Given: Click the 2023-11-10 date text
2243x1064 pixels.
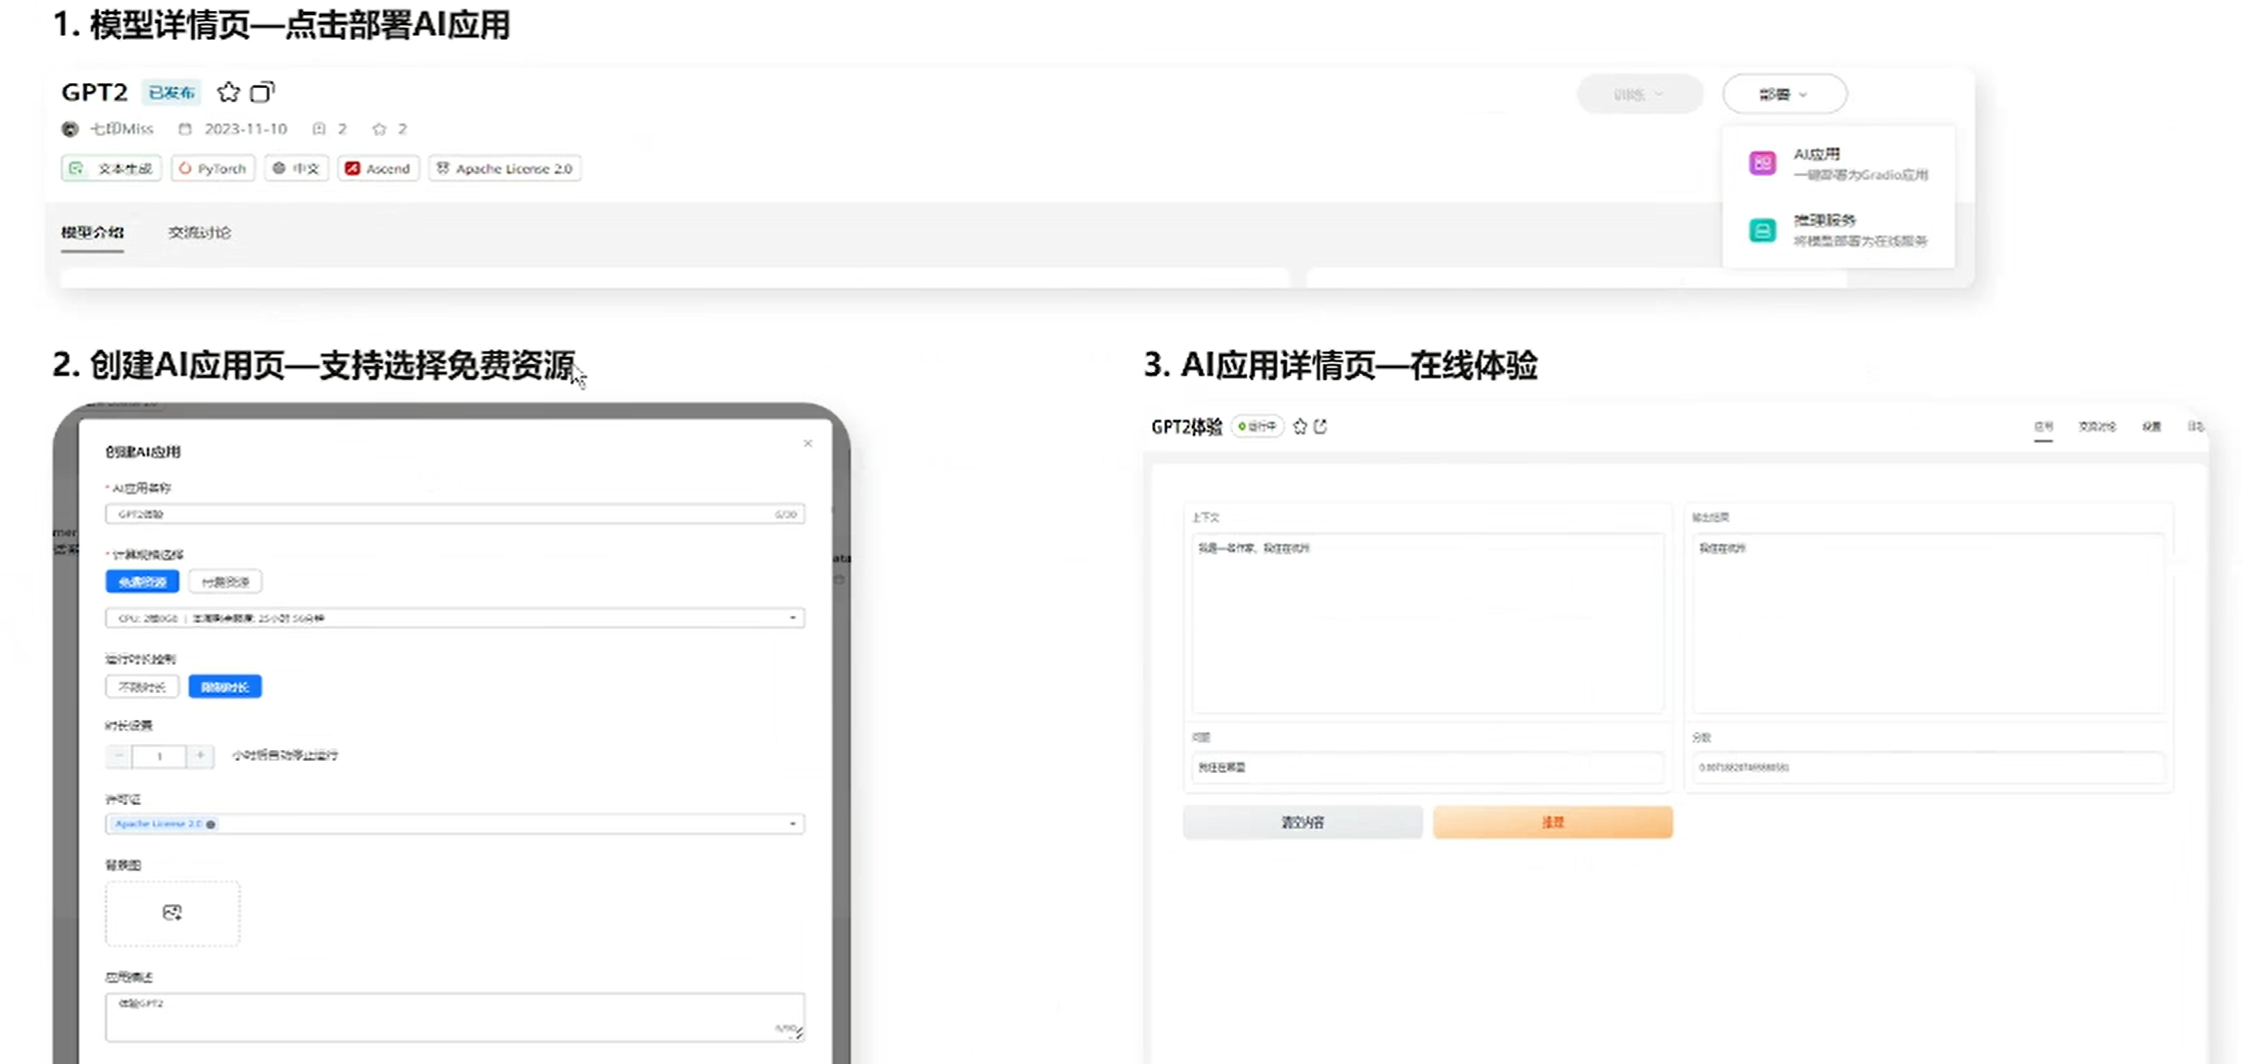Looking at the screenshot, I should [246, 129].
